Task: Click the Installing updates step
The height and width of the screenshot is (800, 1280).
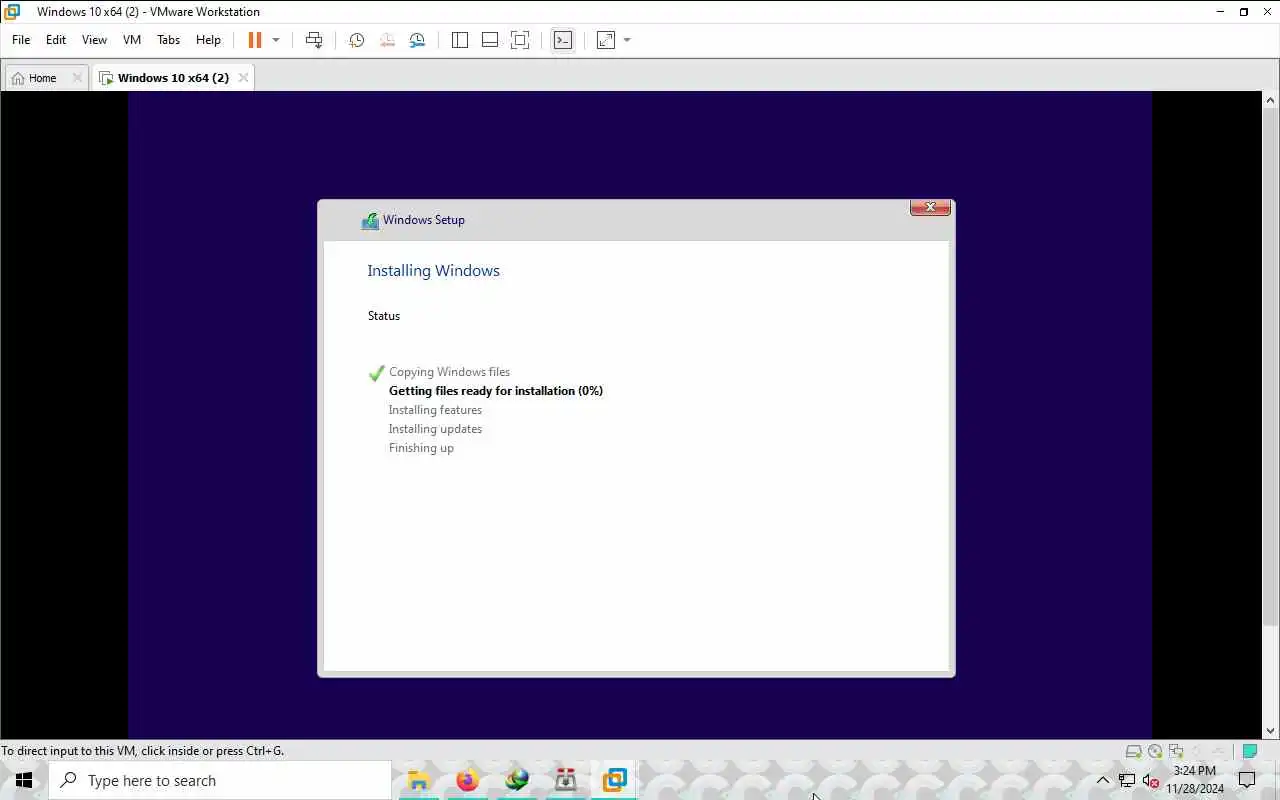Action: (435, 429)
